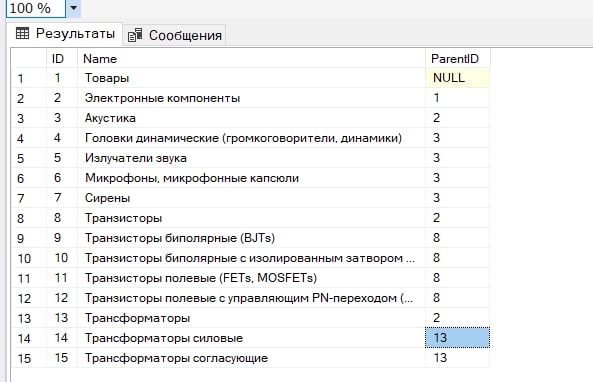Open the 100 % zoom dropdown arrow
This screenshot has width=593, height=382.
(73, 8)
